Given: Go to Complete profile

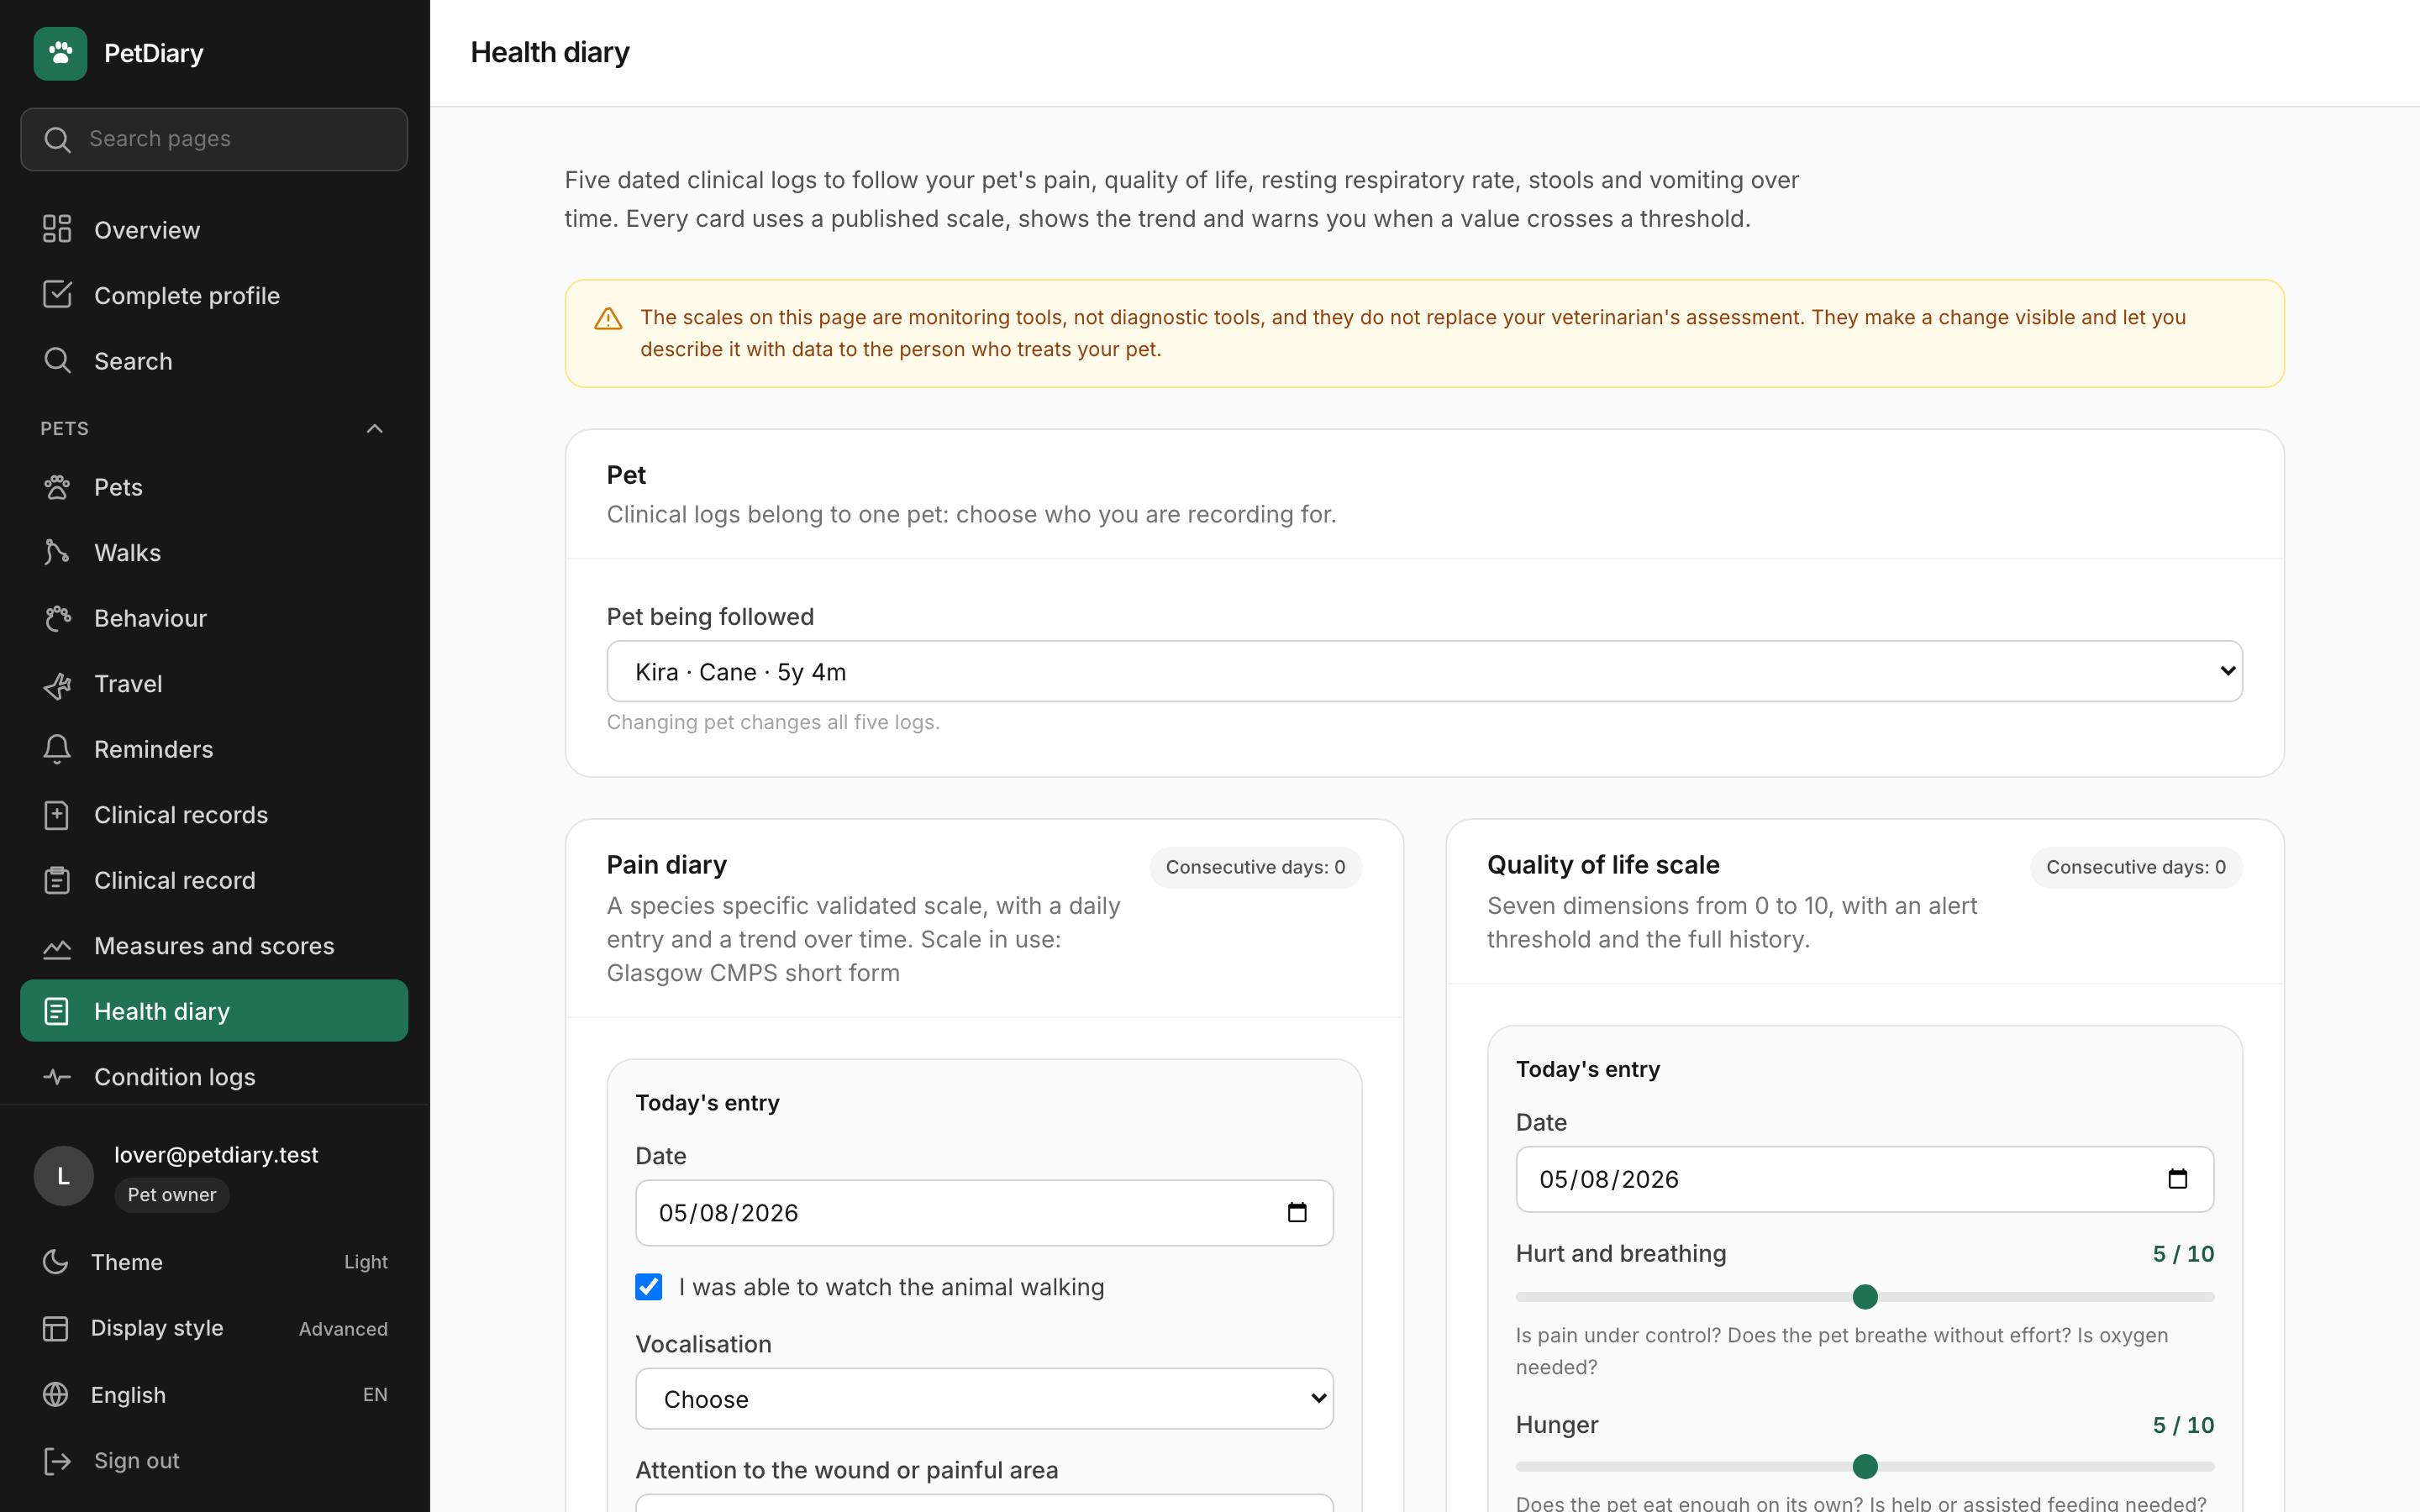Looking at the screenshot, I should tap(214, 295).
